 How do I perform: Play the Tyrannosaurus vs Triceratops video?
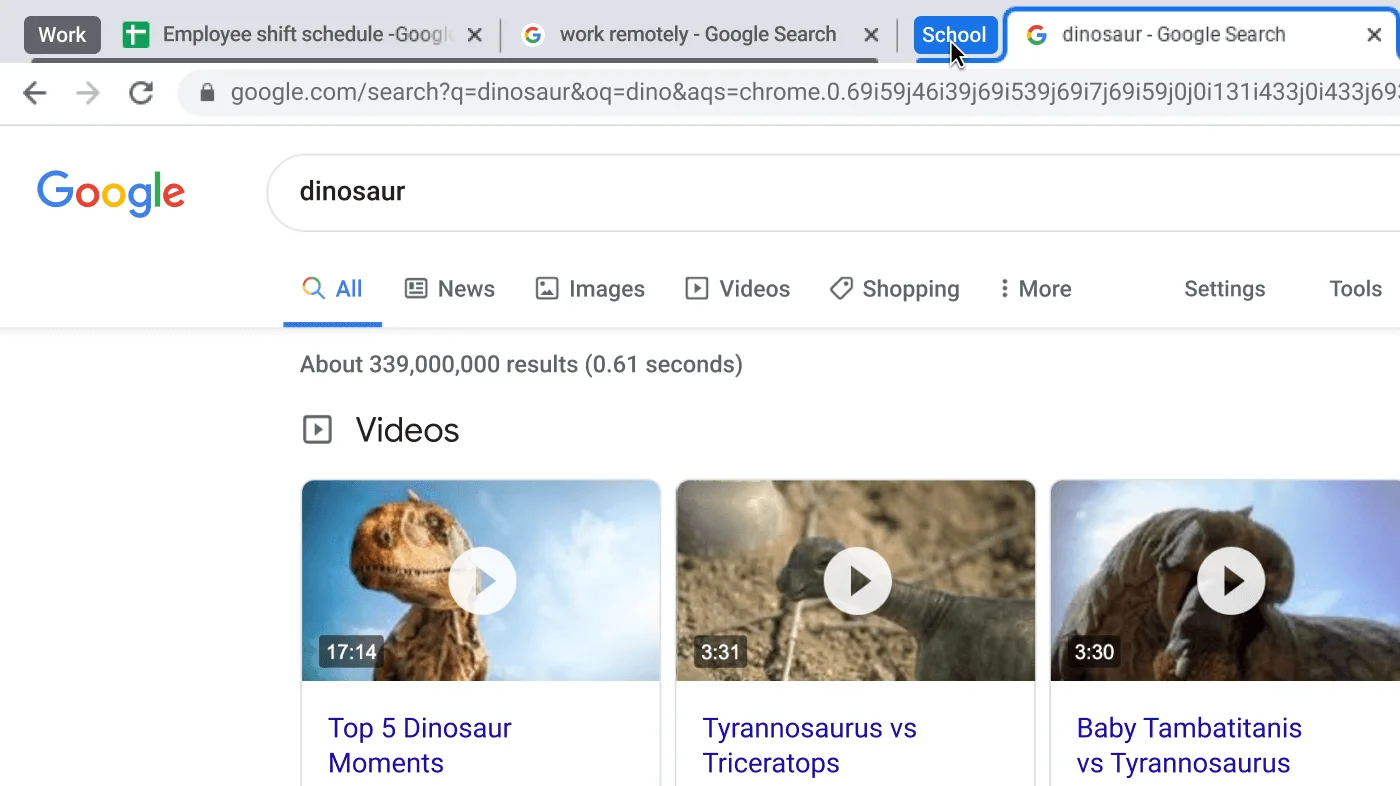click(x=856, y=581)
